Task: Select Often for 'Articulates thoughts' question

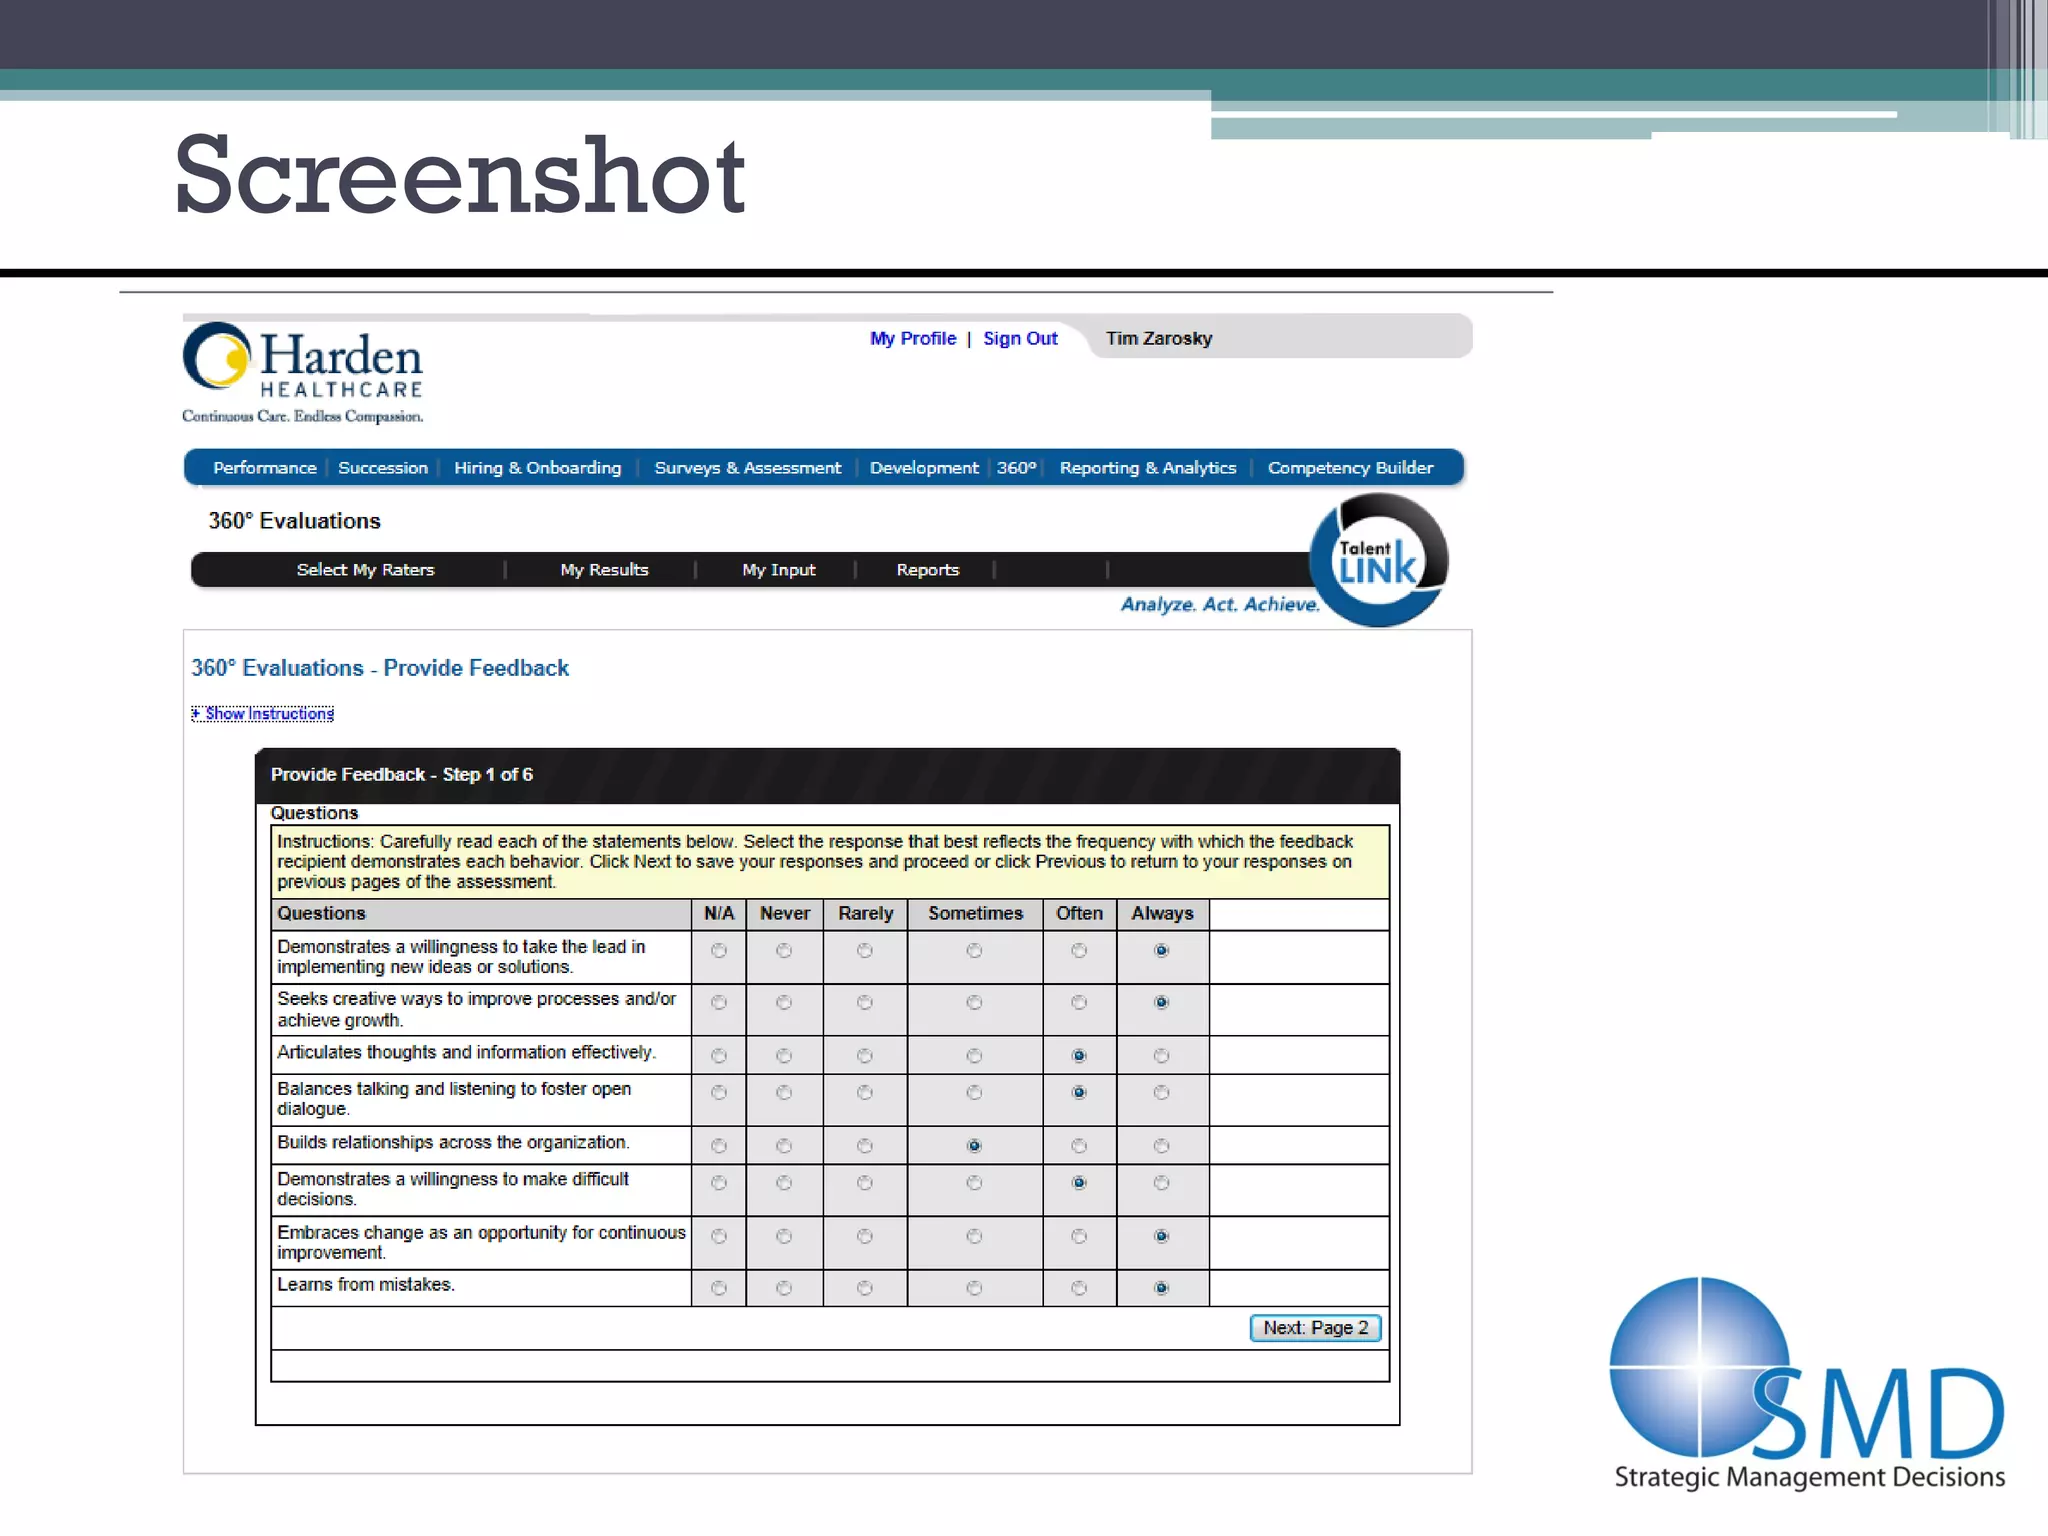Action: point(1079,1056)
